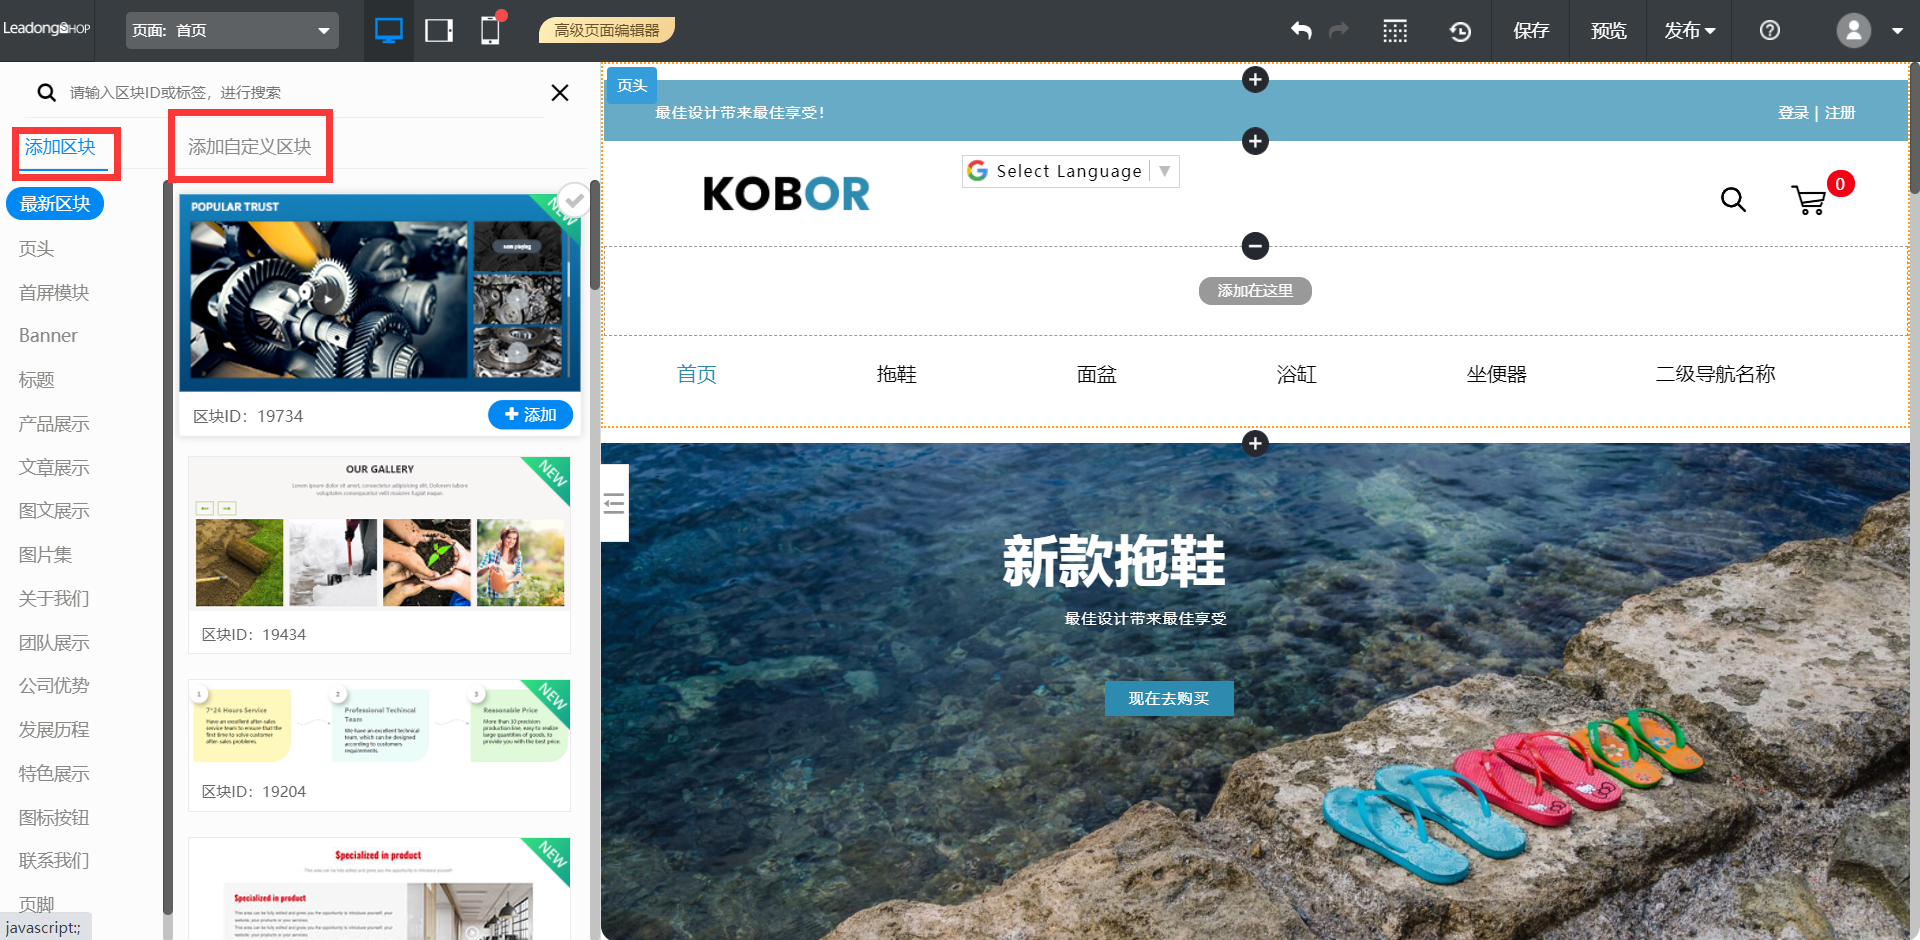This screenshot has width=1920, height=940.
Task: Open the version history icon
Action: click(1460, 31)
